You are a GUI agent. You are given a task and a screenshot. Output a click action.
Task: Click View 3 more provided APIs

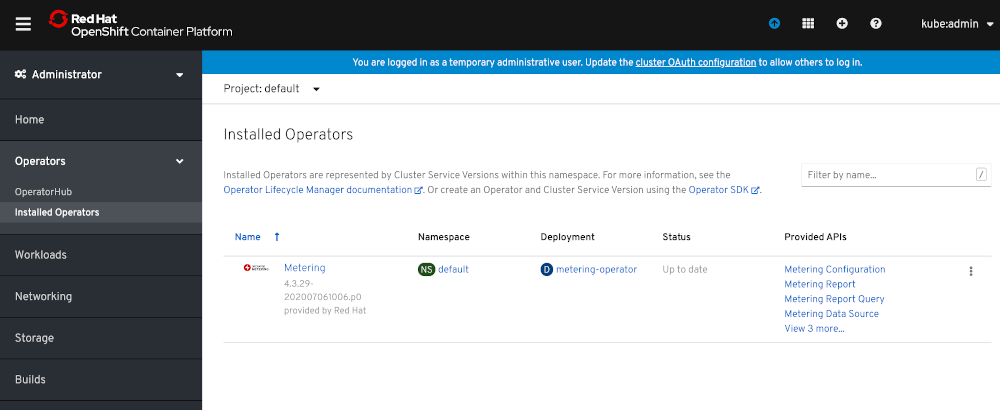(814, 328)
